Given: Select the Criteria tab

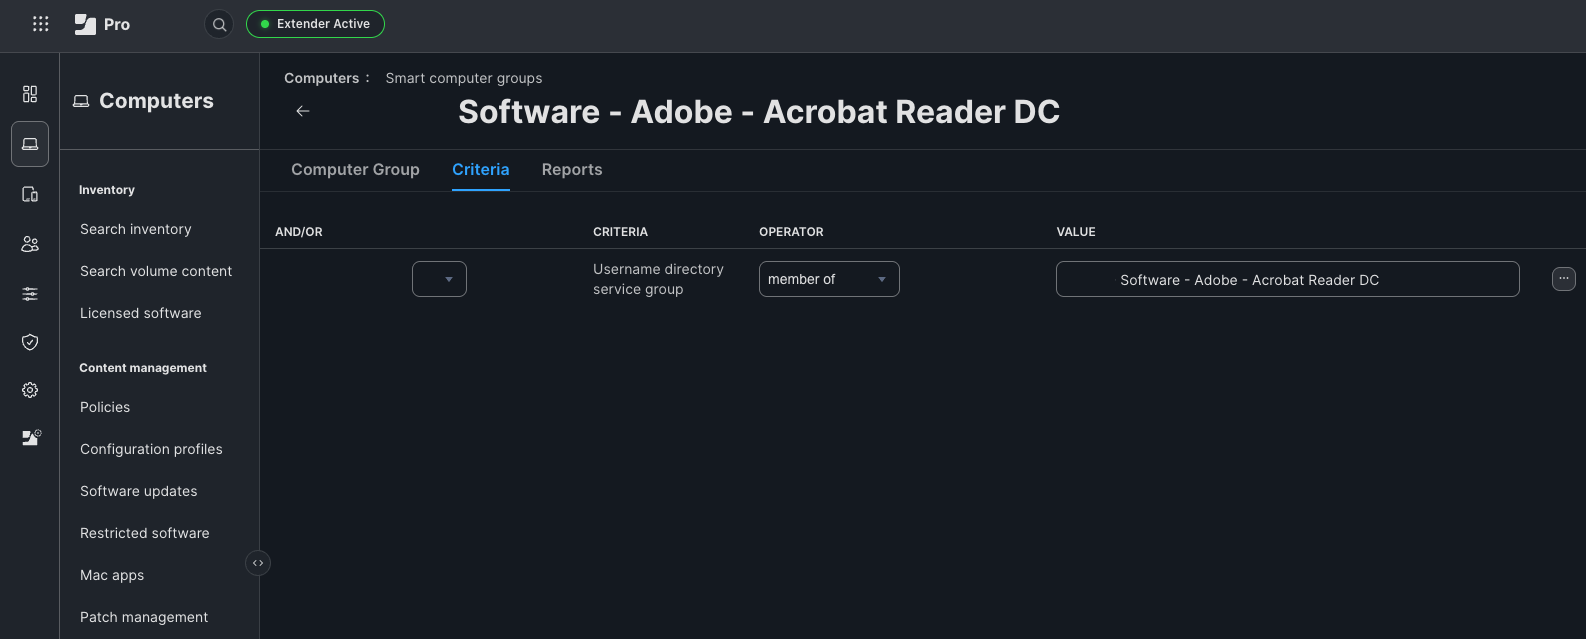Looking at the screenshot, I should tap(481, 170).
